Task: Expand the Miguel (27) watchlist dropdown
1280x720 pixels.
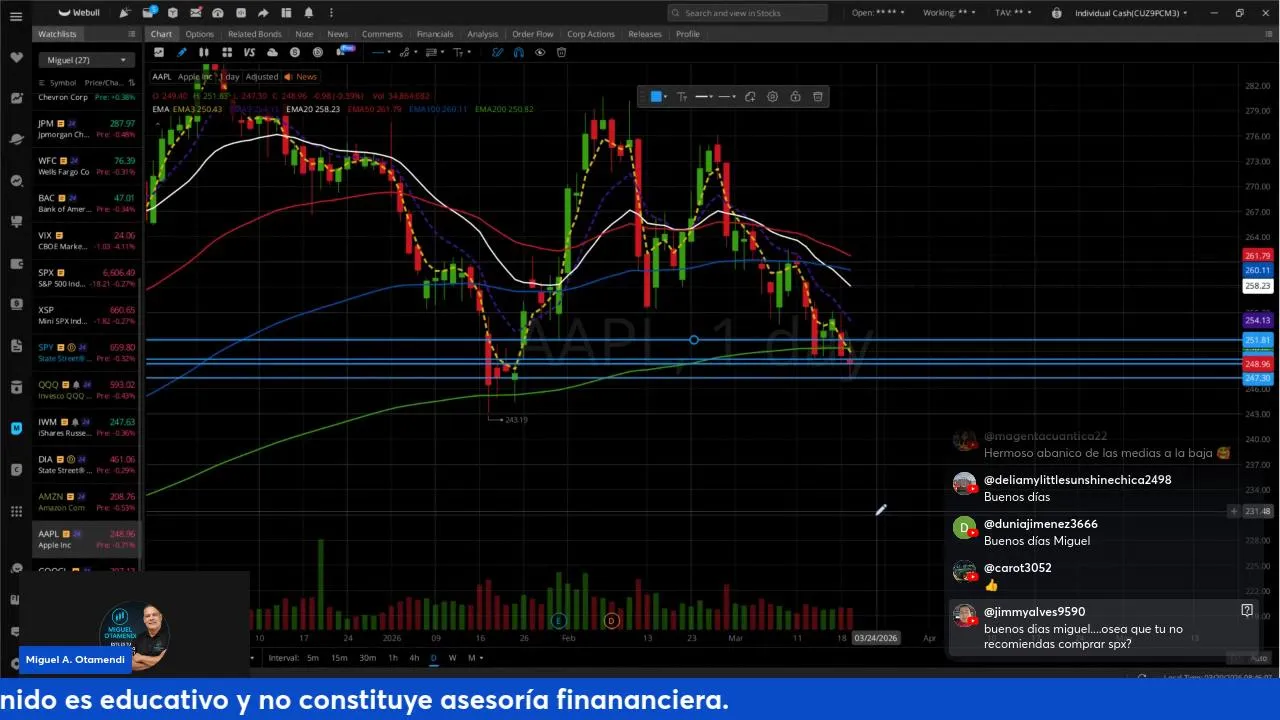Action: tap(86, 60)
